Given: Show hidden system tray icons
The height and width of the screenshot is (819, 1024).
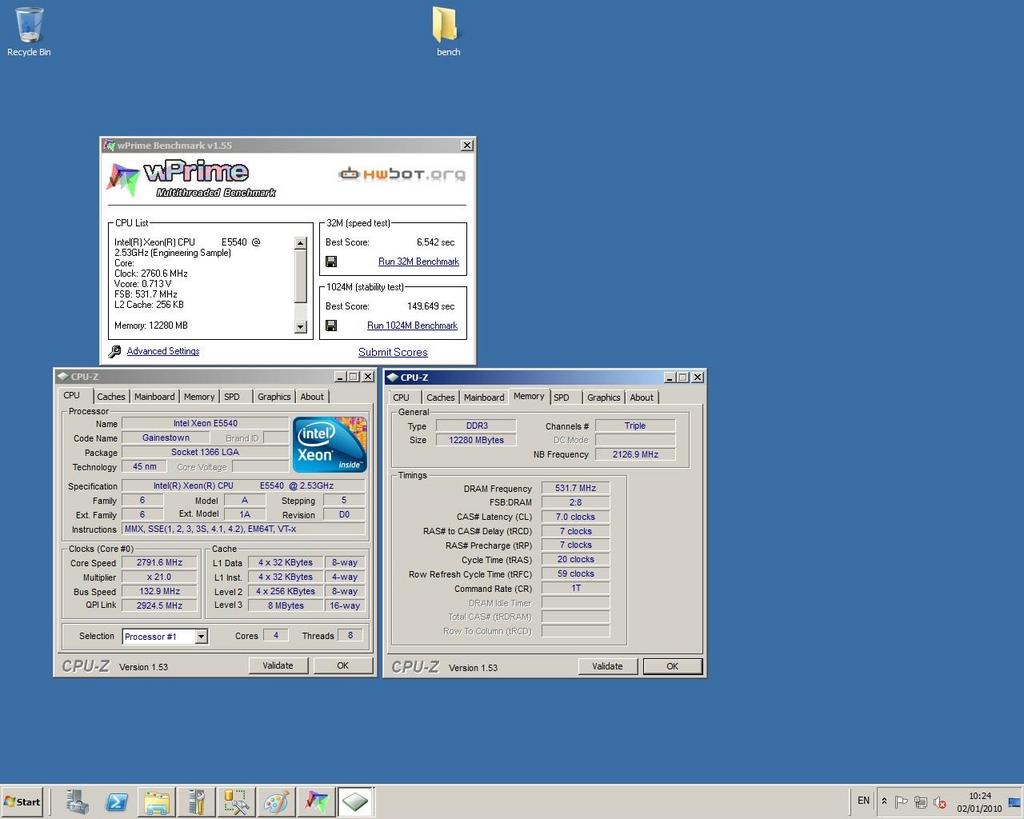Looking at the screenshot, I should (x=884, y=801).
